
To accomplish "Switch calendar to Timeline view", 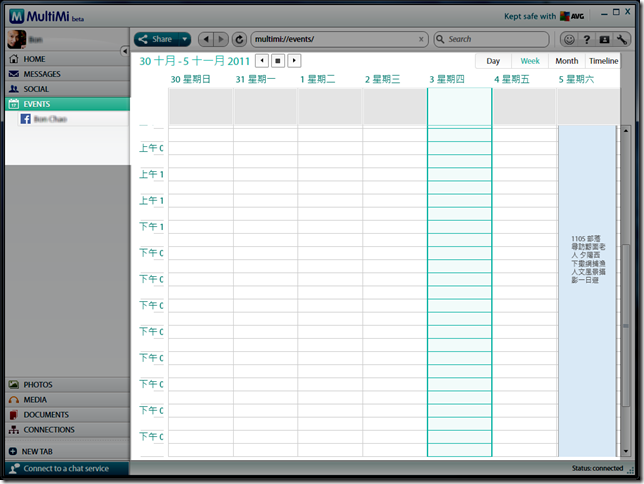I will [x=603, y=61].
